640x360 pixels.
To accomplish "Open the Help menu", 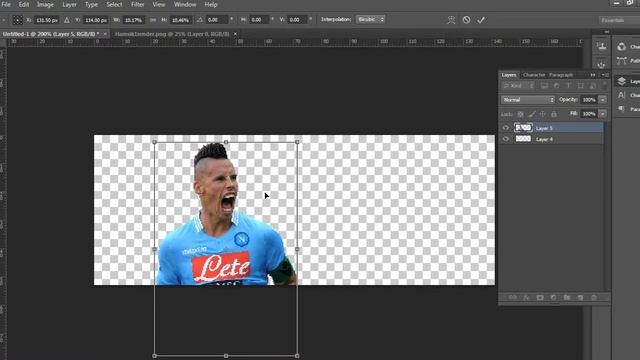I will [x=211, y=4].
